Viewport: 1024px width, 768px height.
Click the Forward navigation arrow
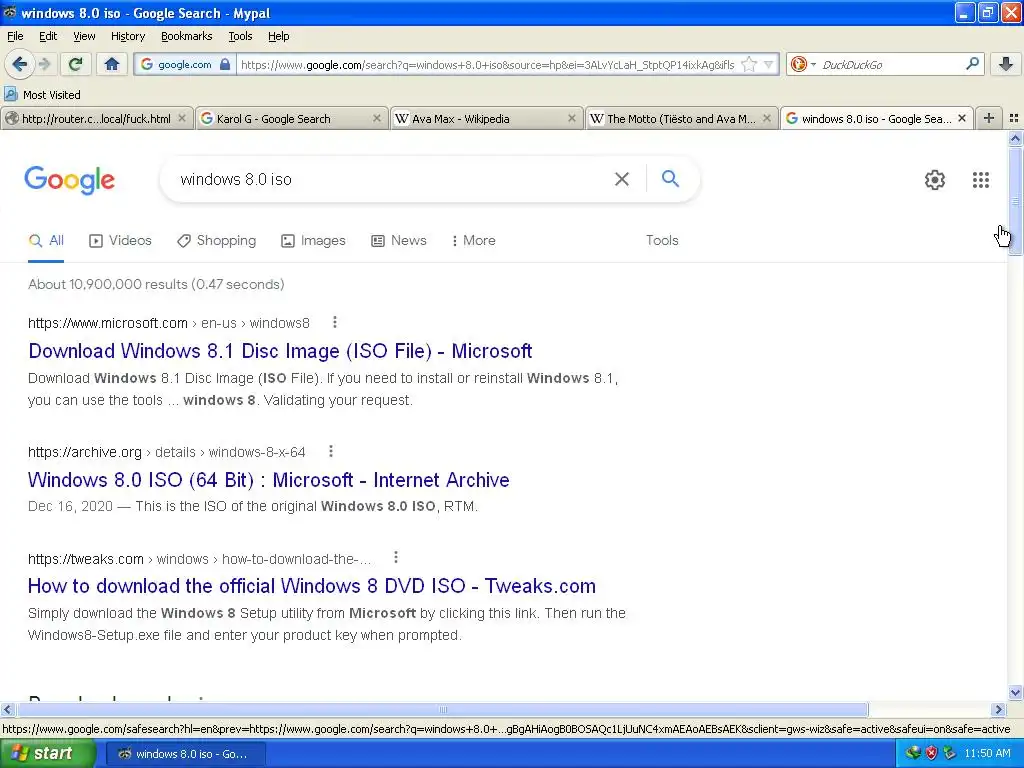click(45, 64)
